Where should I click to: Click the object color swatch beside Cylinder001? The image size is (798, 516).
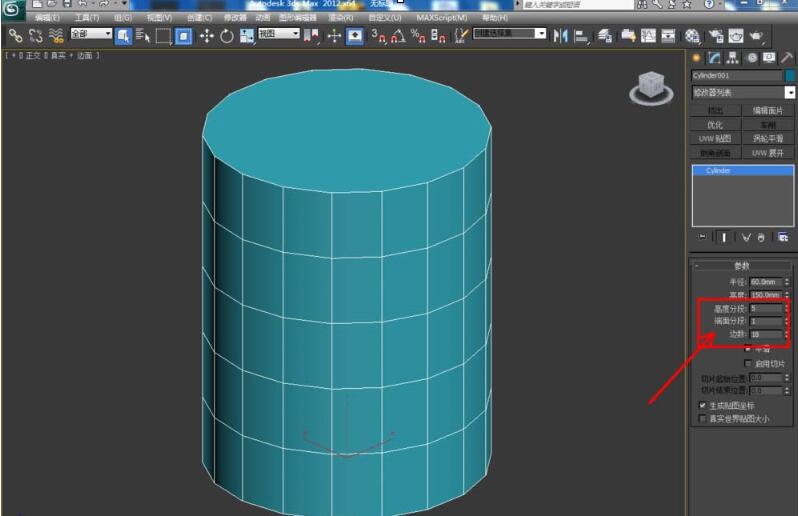tap(790, 75)
